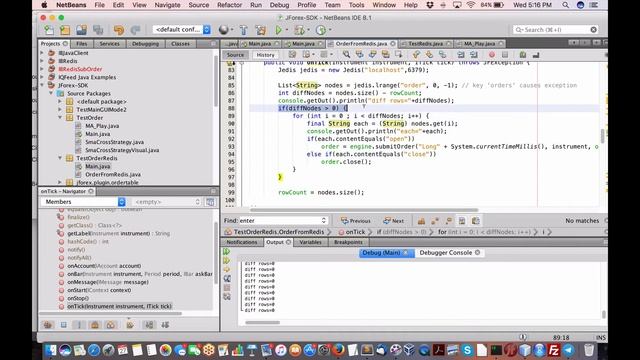
Task: Click the Shift Line Left editor icon
Action: [x=461, y=55]
